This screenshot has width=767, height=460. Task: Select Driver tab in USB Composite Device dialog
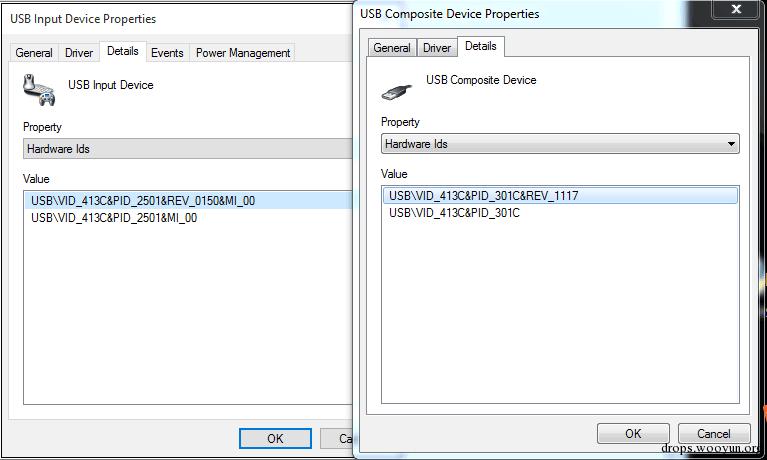(437, 48)
